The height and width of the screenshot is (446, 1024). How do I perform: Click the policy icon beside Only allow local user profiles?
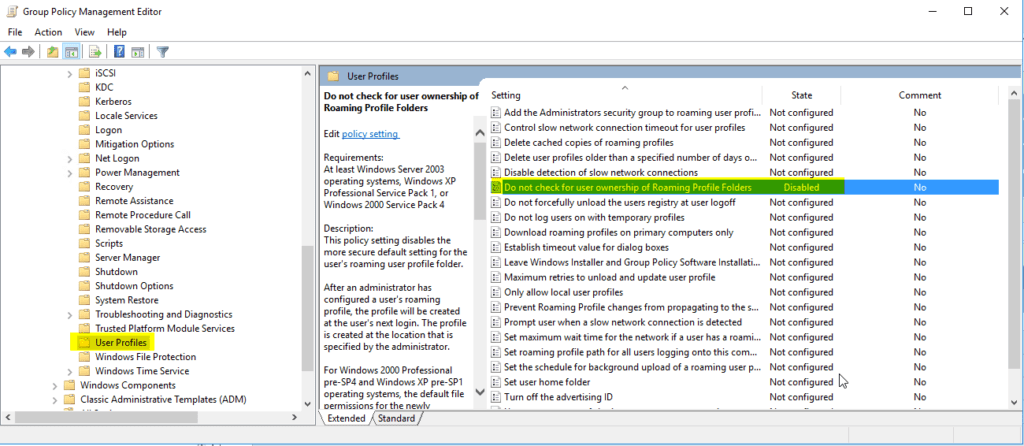[x=496, y=292]
